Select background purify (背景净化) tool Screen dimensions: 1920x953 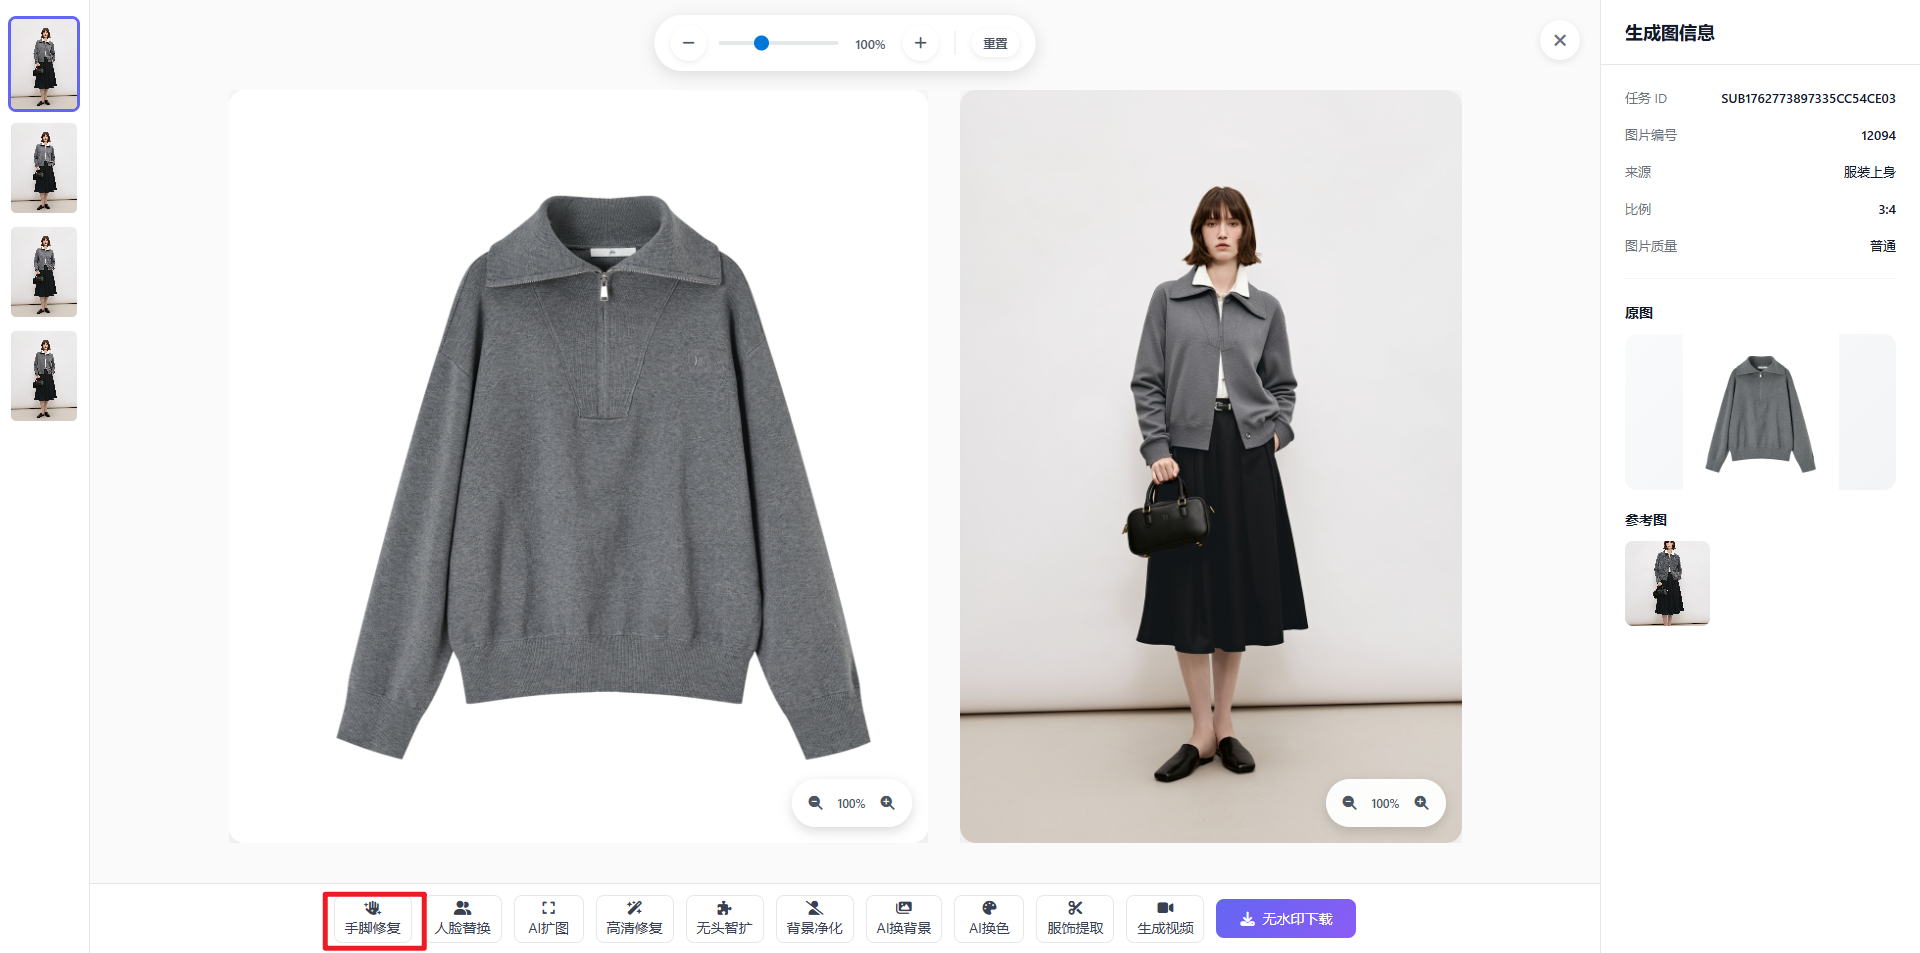pyautogui.click(x=814, y=919)
